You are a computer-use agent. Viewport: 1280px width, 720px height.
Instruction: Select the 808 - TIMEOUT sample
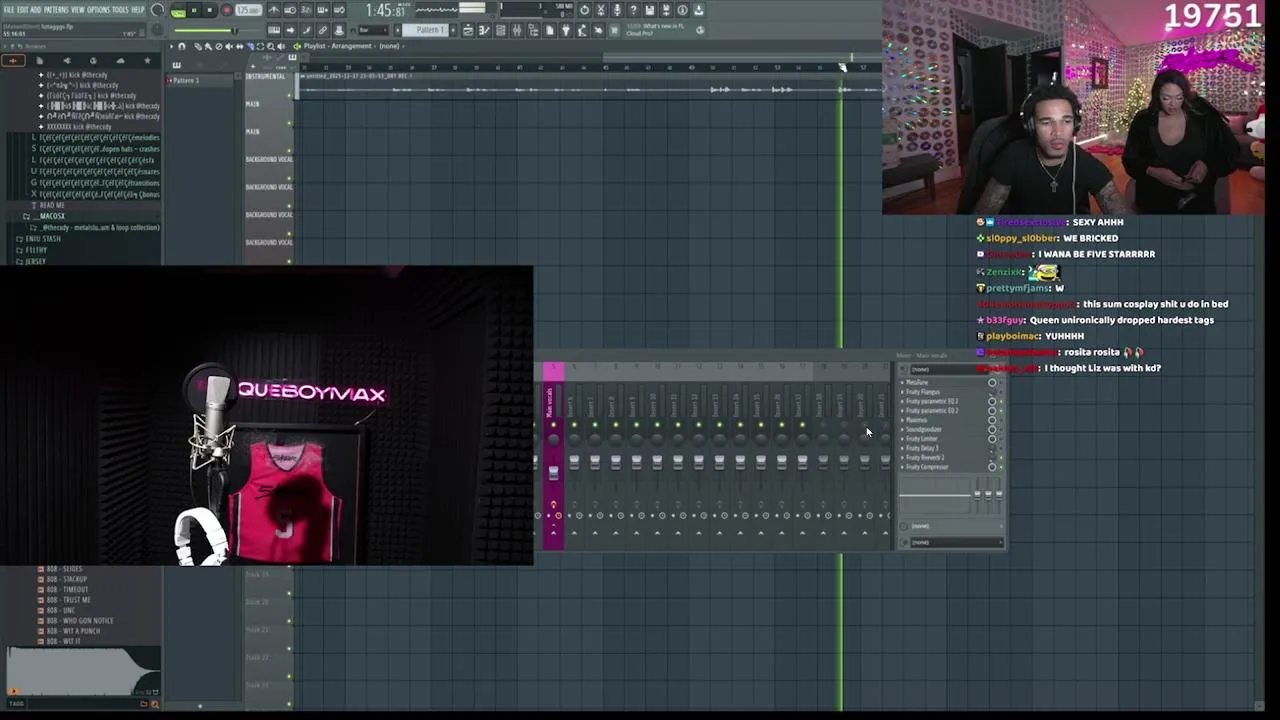click(63, 589)
